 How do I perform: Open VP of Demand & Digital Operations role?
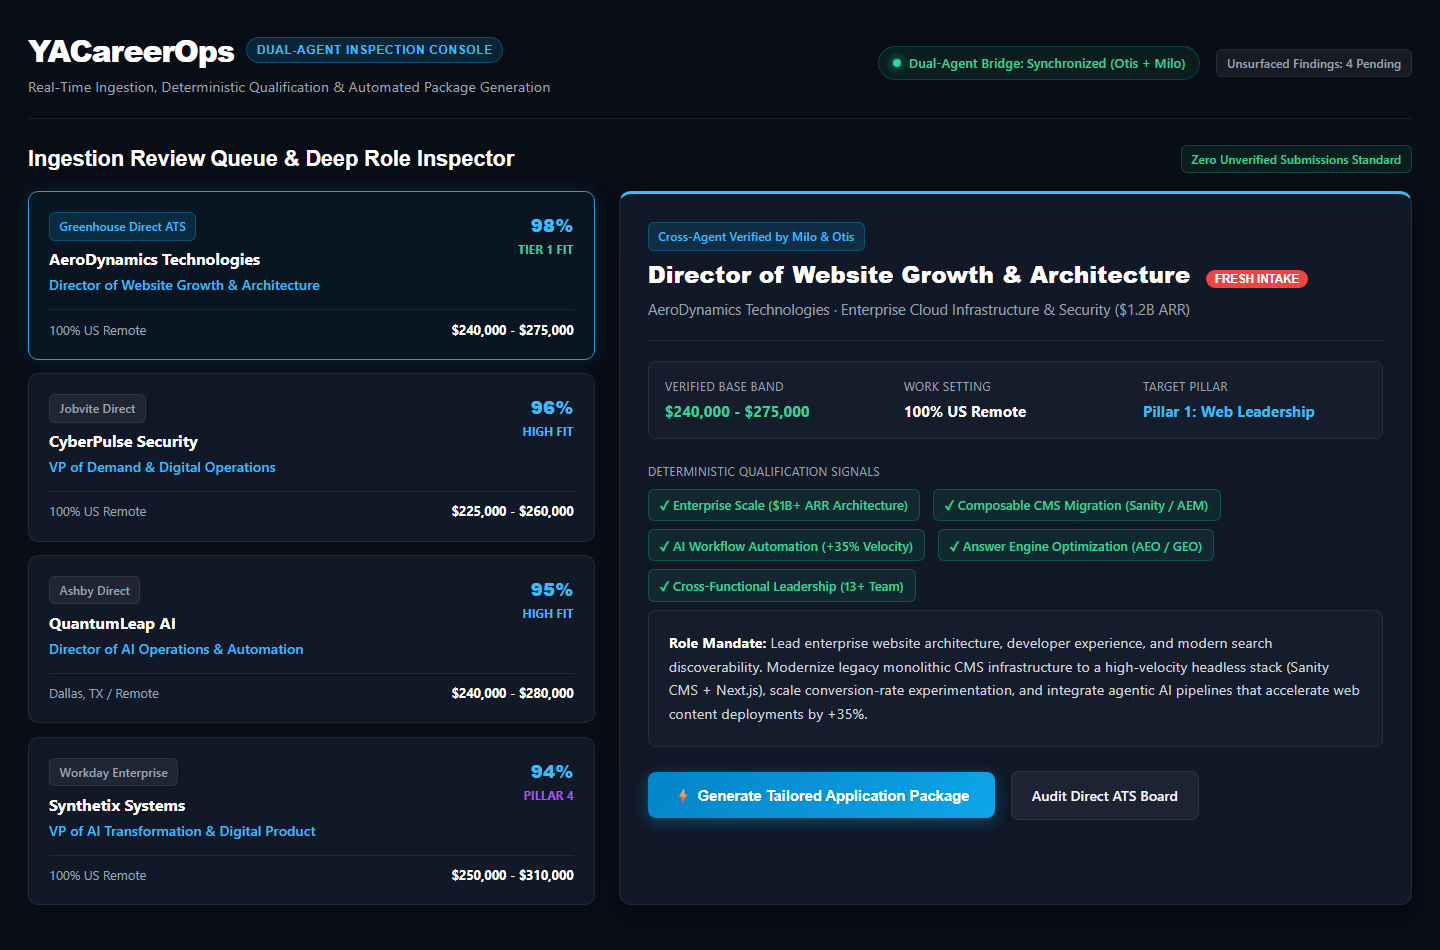tap(162, 467)
